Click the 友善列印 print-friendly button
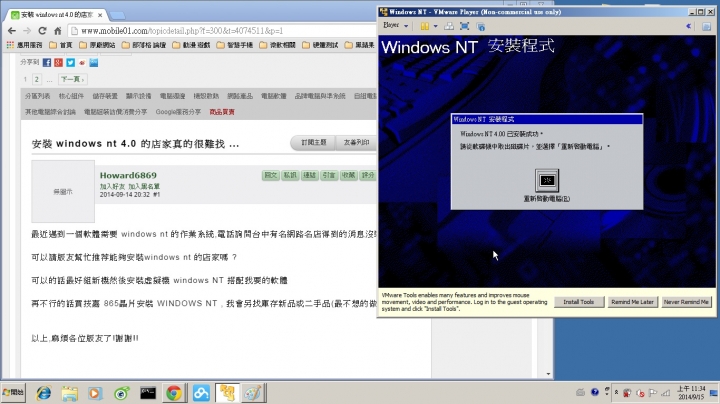Viewport: 720px width, 404px height. click(x=356, y=143)
